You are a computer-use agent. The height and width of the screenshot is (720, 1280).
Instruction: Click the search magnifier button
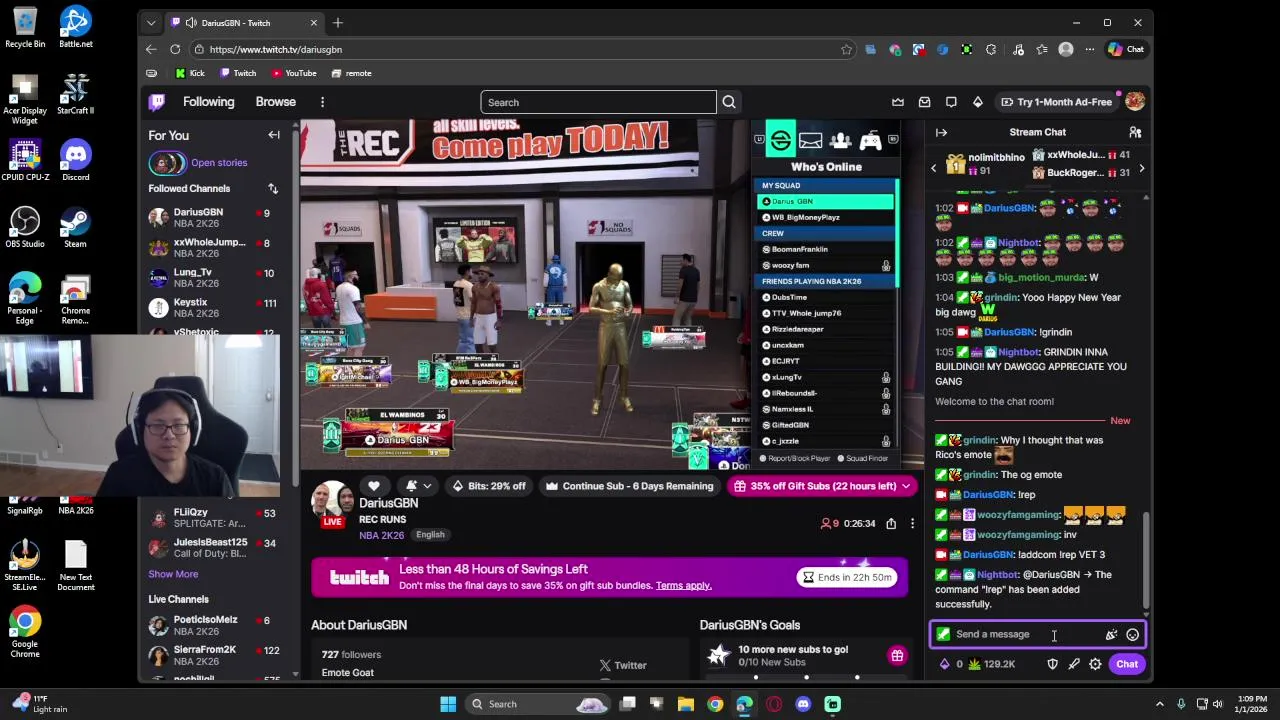[x=729, y=102]
